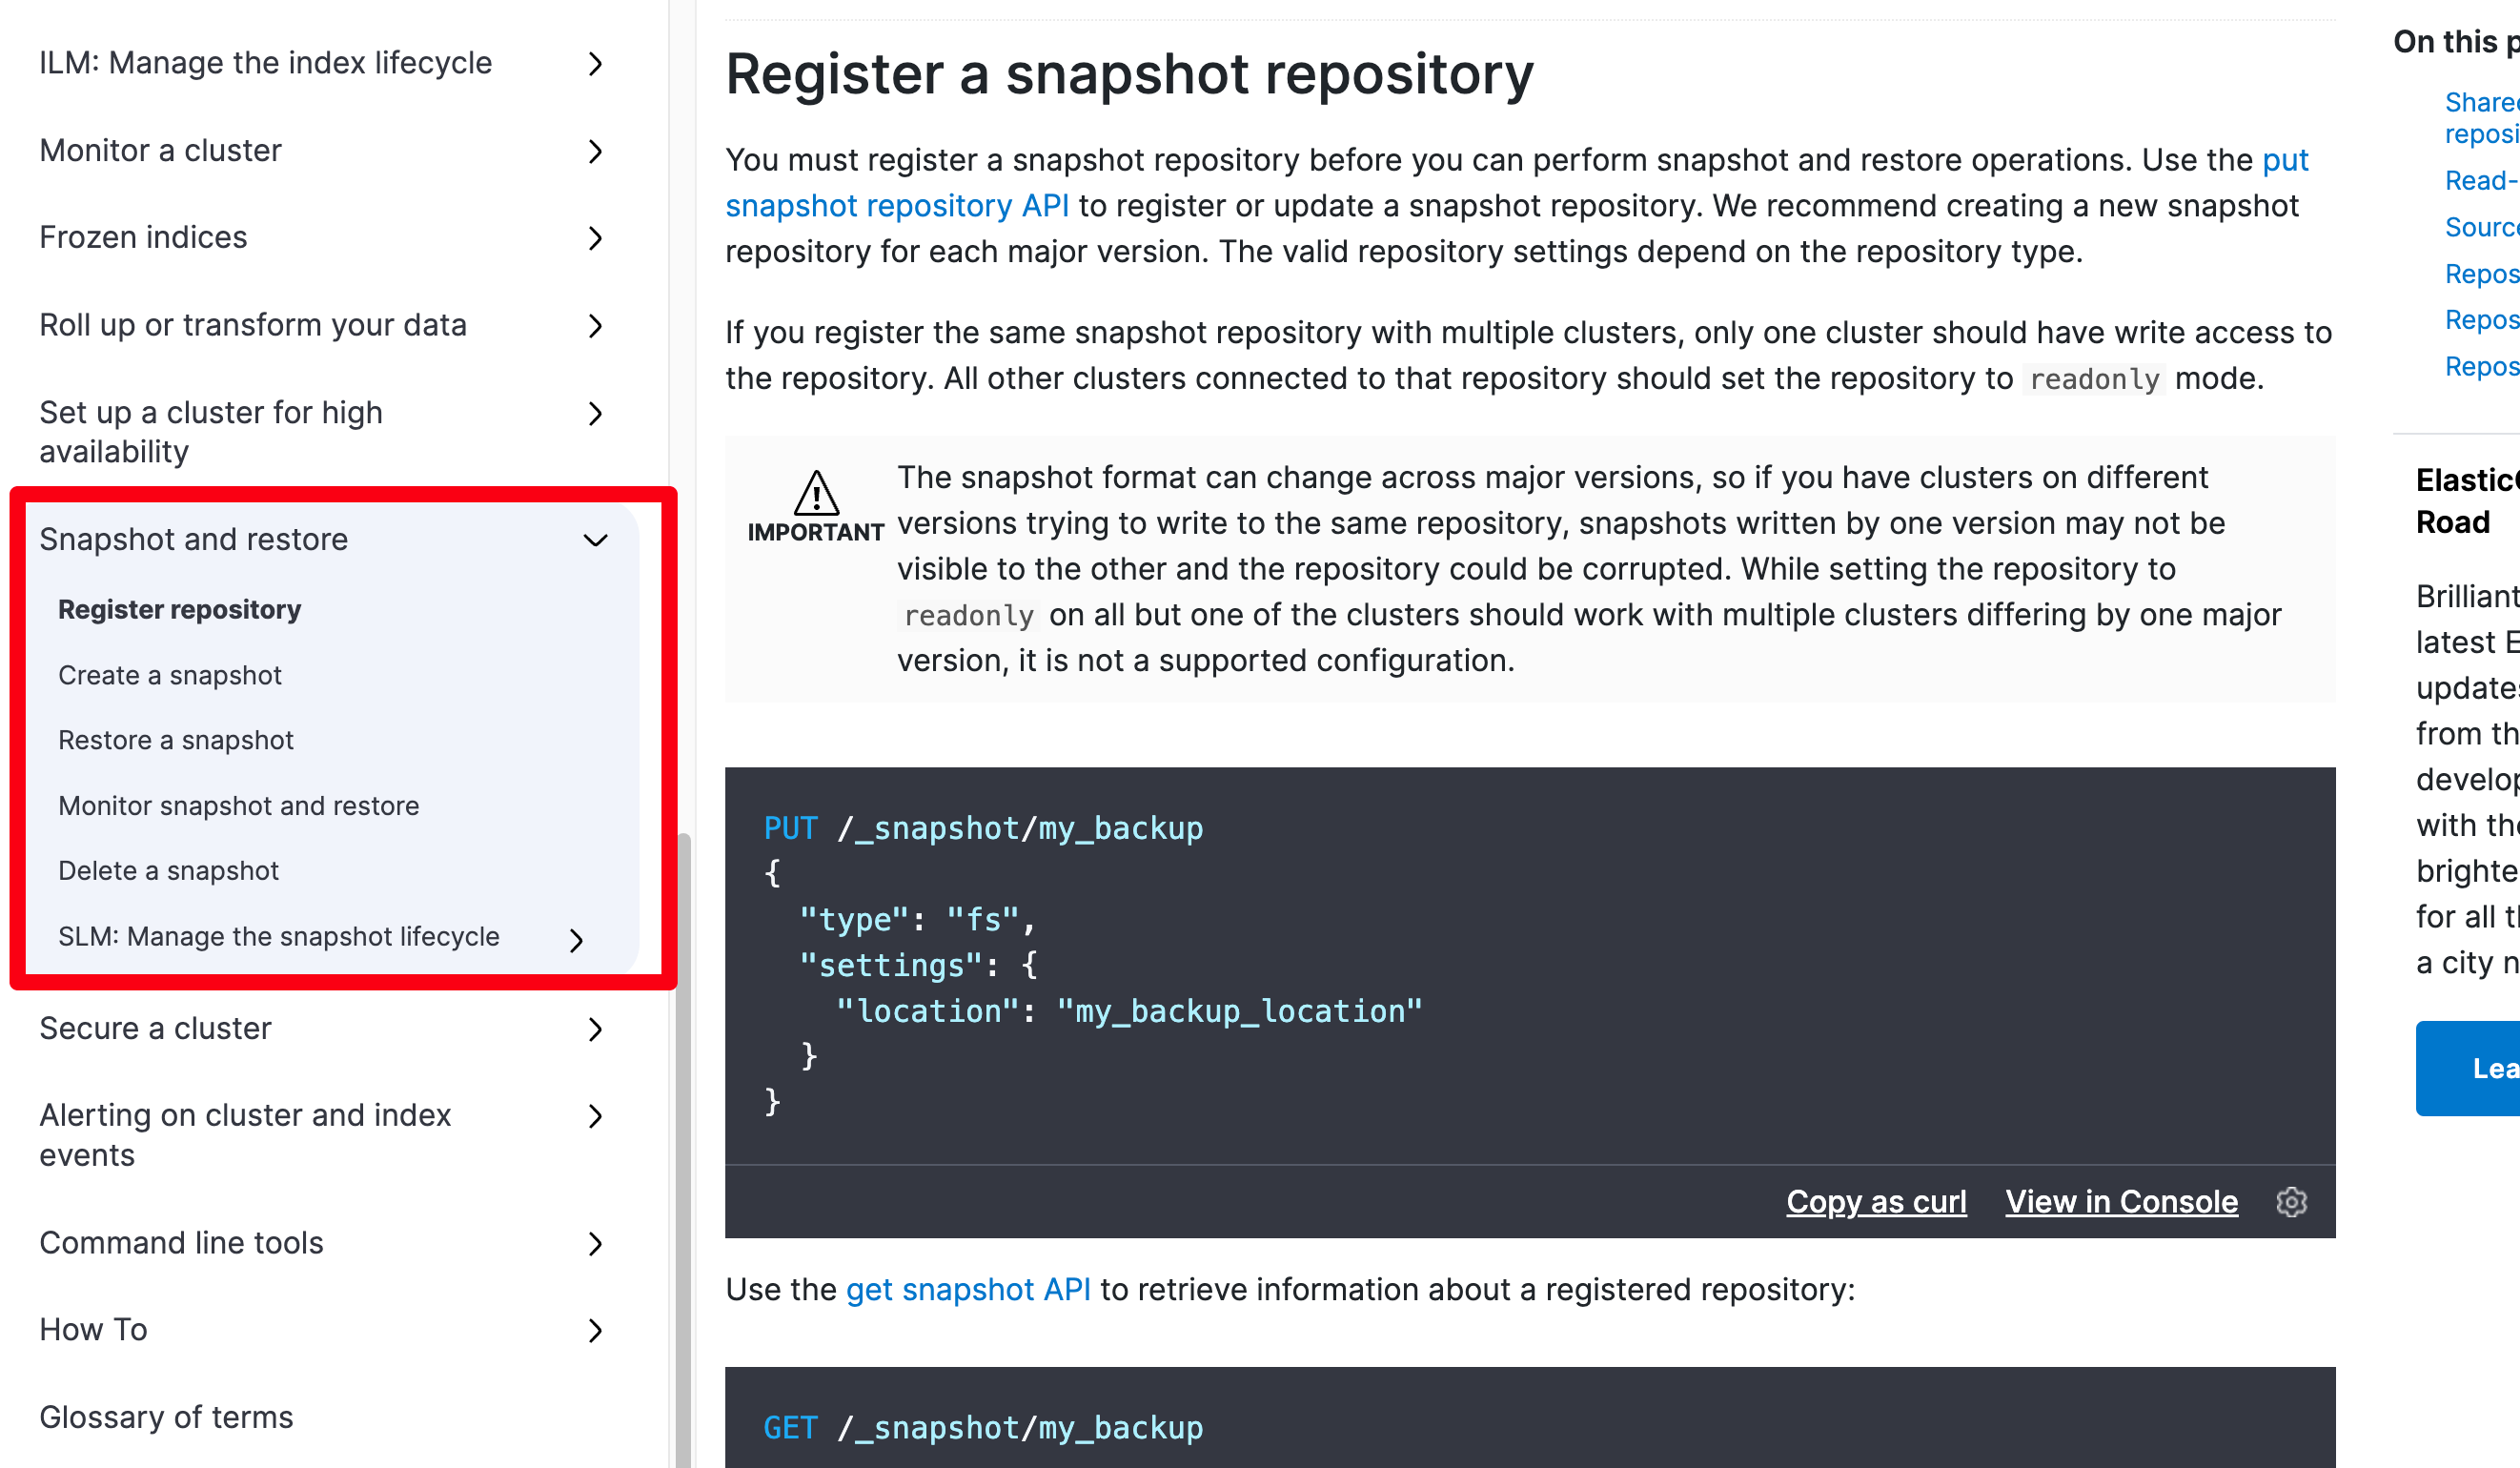Expand Command line tools chevron
Viewport: 2520px width, 1468px height.
point(596,1243)
